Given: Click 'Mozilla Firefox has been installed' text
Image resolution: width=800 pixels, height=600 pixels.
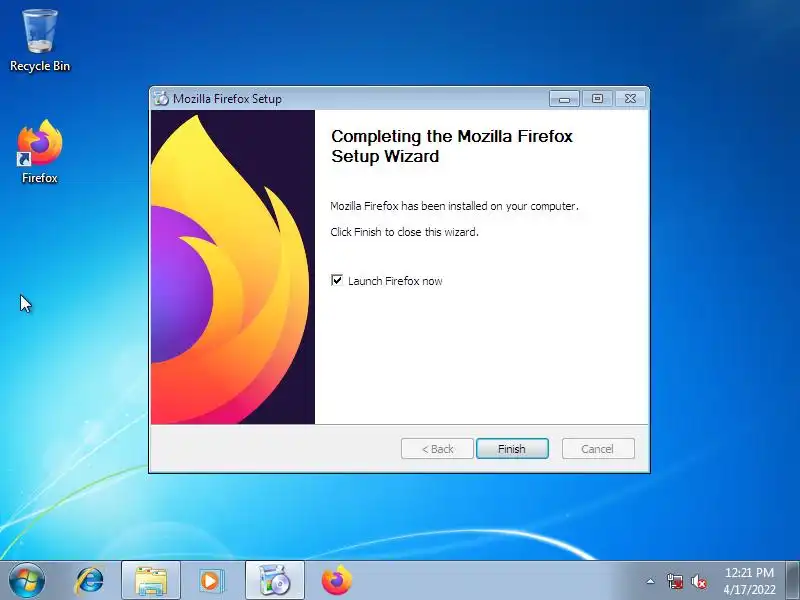Looking at the screenshot, I should point(454,206).
